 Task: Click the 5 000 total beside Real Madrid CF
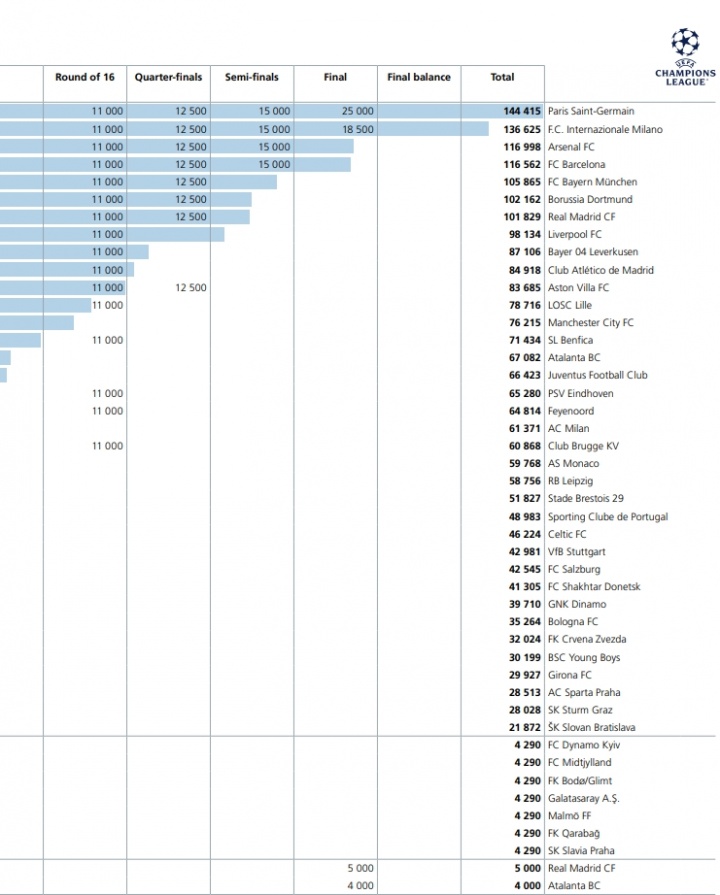pos(526,868)
